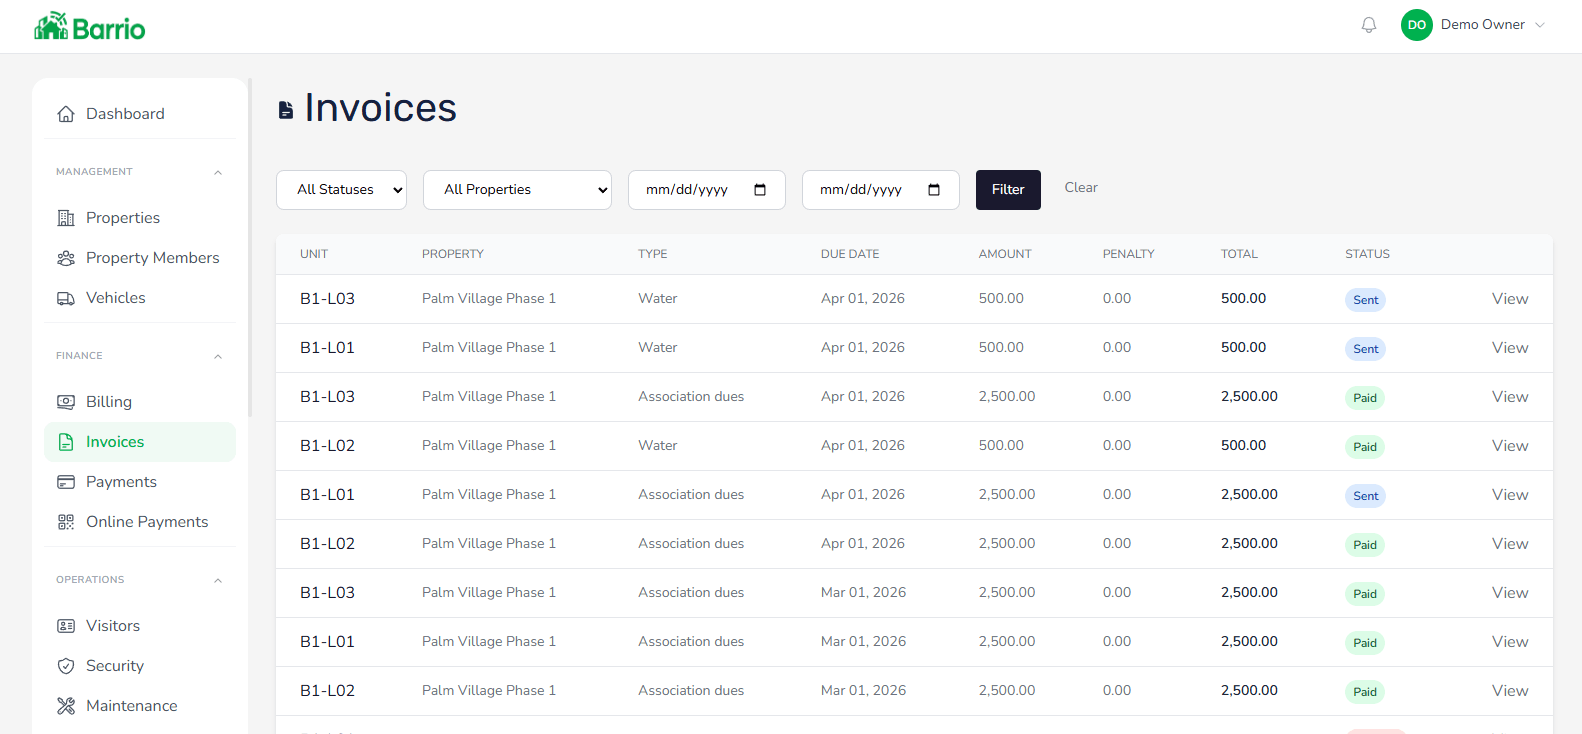Click the Dashboard home icon
The image size is (1582, 734).
click(66, 114)
